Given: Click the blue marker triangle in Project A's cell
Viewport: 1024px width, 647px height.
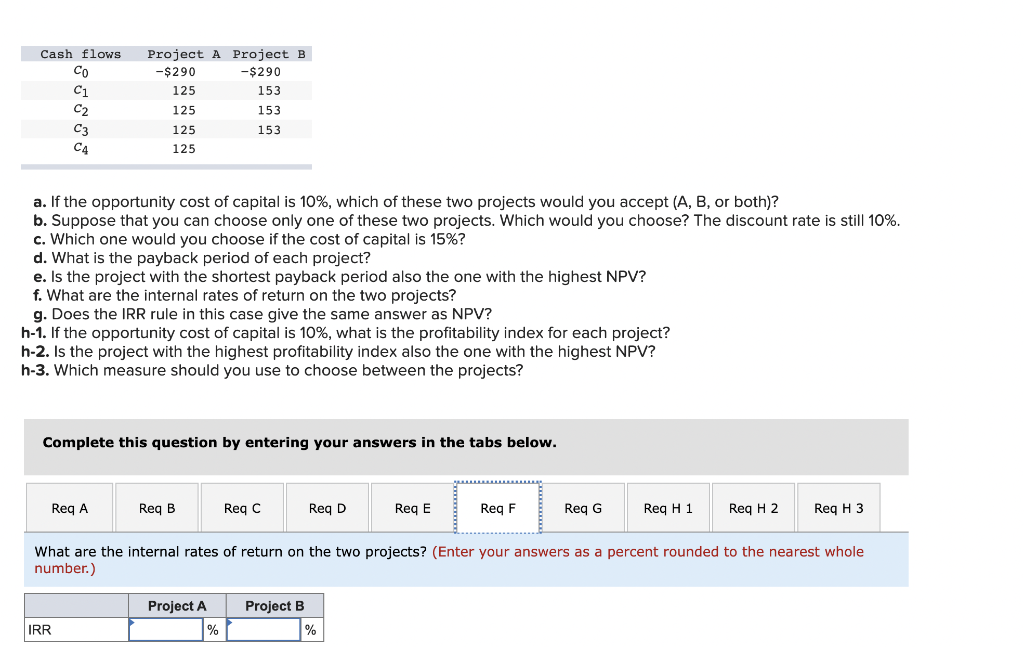Looking at the screenshot, I should point(133,622).
